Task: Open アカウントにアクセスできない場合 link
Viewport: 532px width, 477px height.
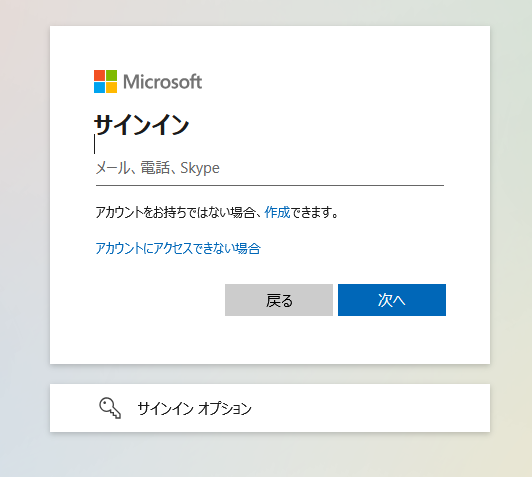Action: [x=178, y=248]
